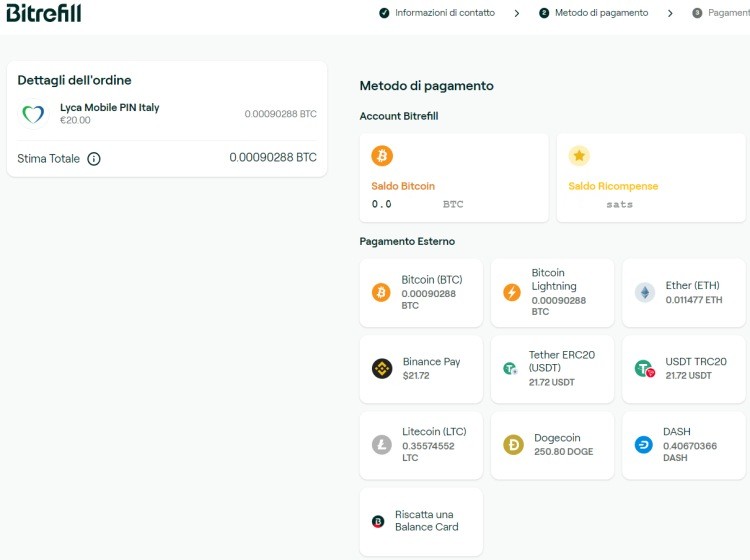Click Lyca Mobile PIN Italy item name

110,107
